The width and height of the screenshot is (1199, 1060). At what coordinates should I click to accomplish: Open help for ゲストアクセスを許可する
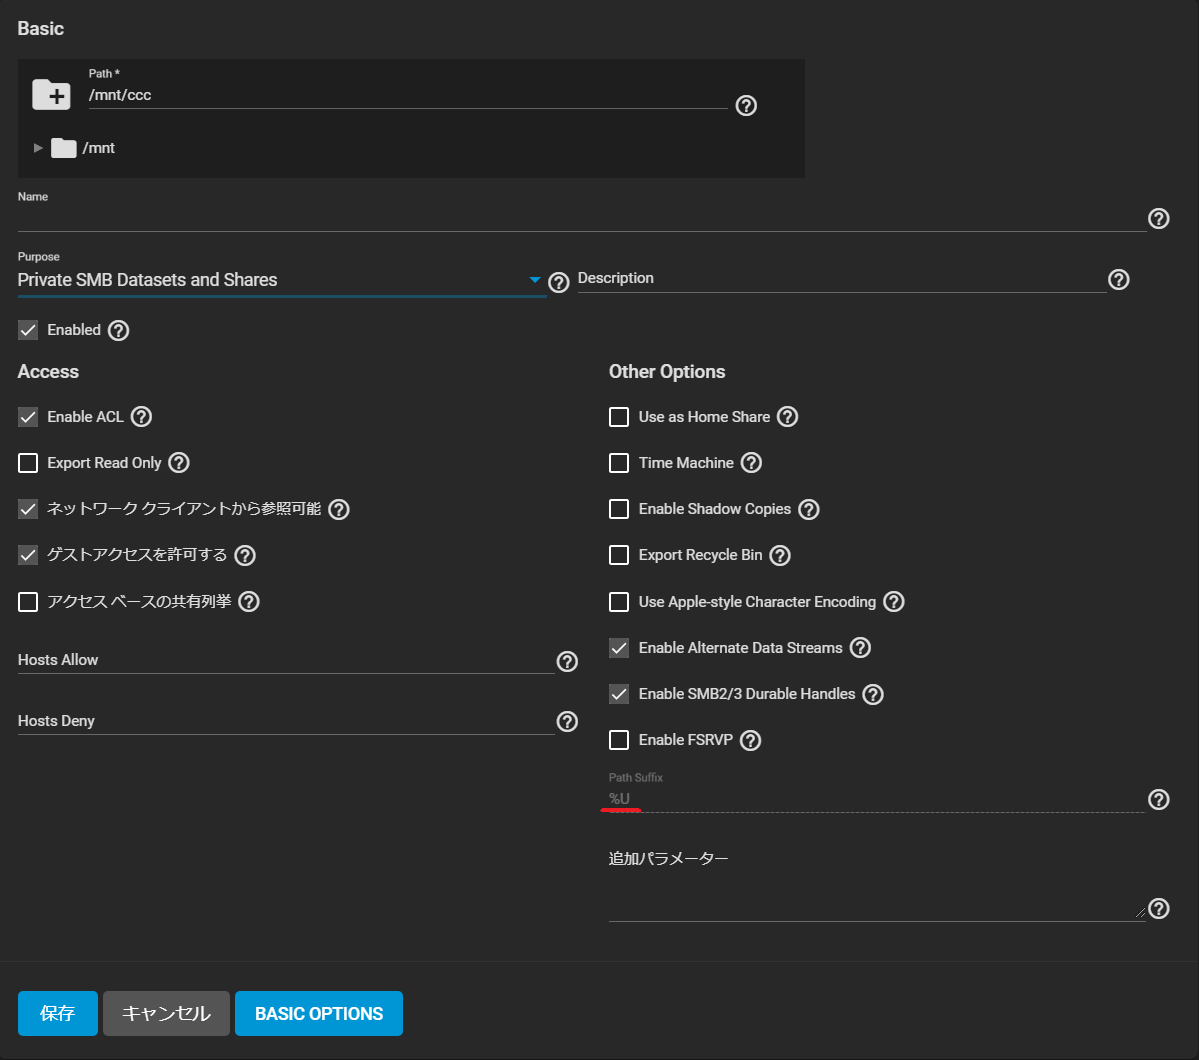click(x=245, y=555)
